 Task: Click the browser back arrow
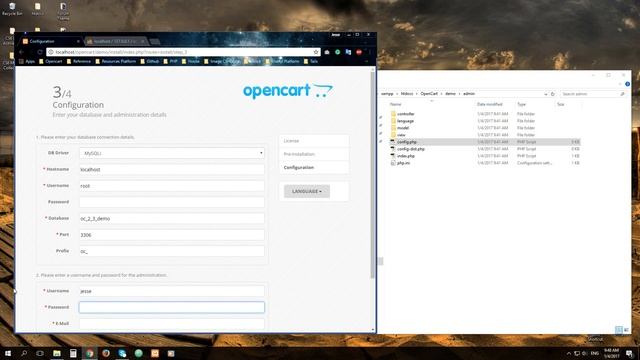point(22,52)
